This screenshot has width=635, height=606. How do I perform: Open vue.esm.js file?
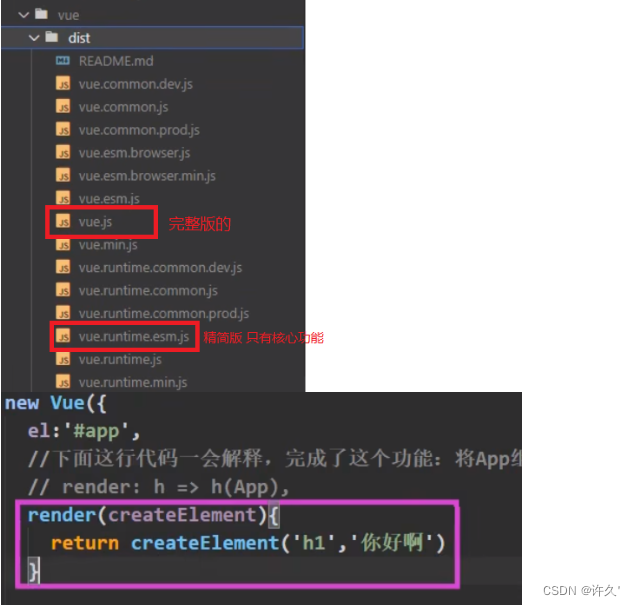click(x=109, y=199)
